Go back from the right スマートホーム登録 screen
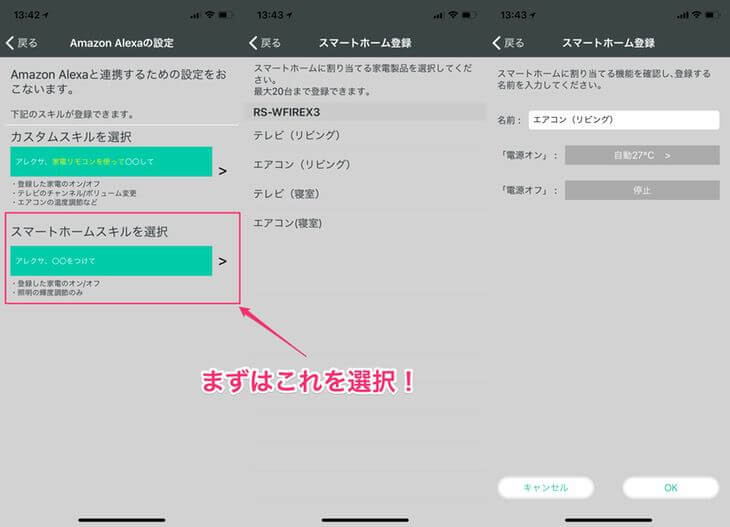Viewport: 730px width, 527px height. click(x=508, y=43)
